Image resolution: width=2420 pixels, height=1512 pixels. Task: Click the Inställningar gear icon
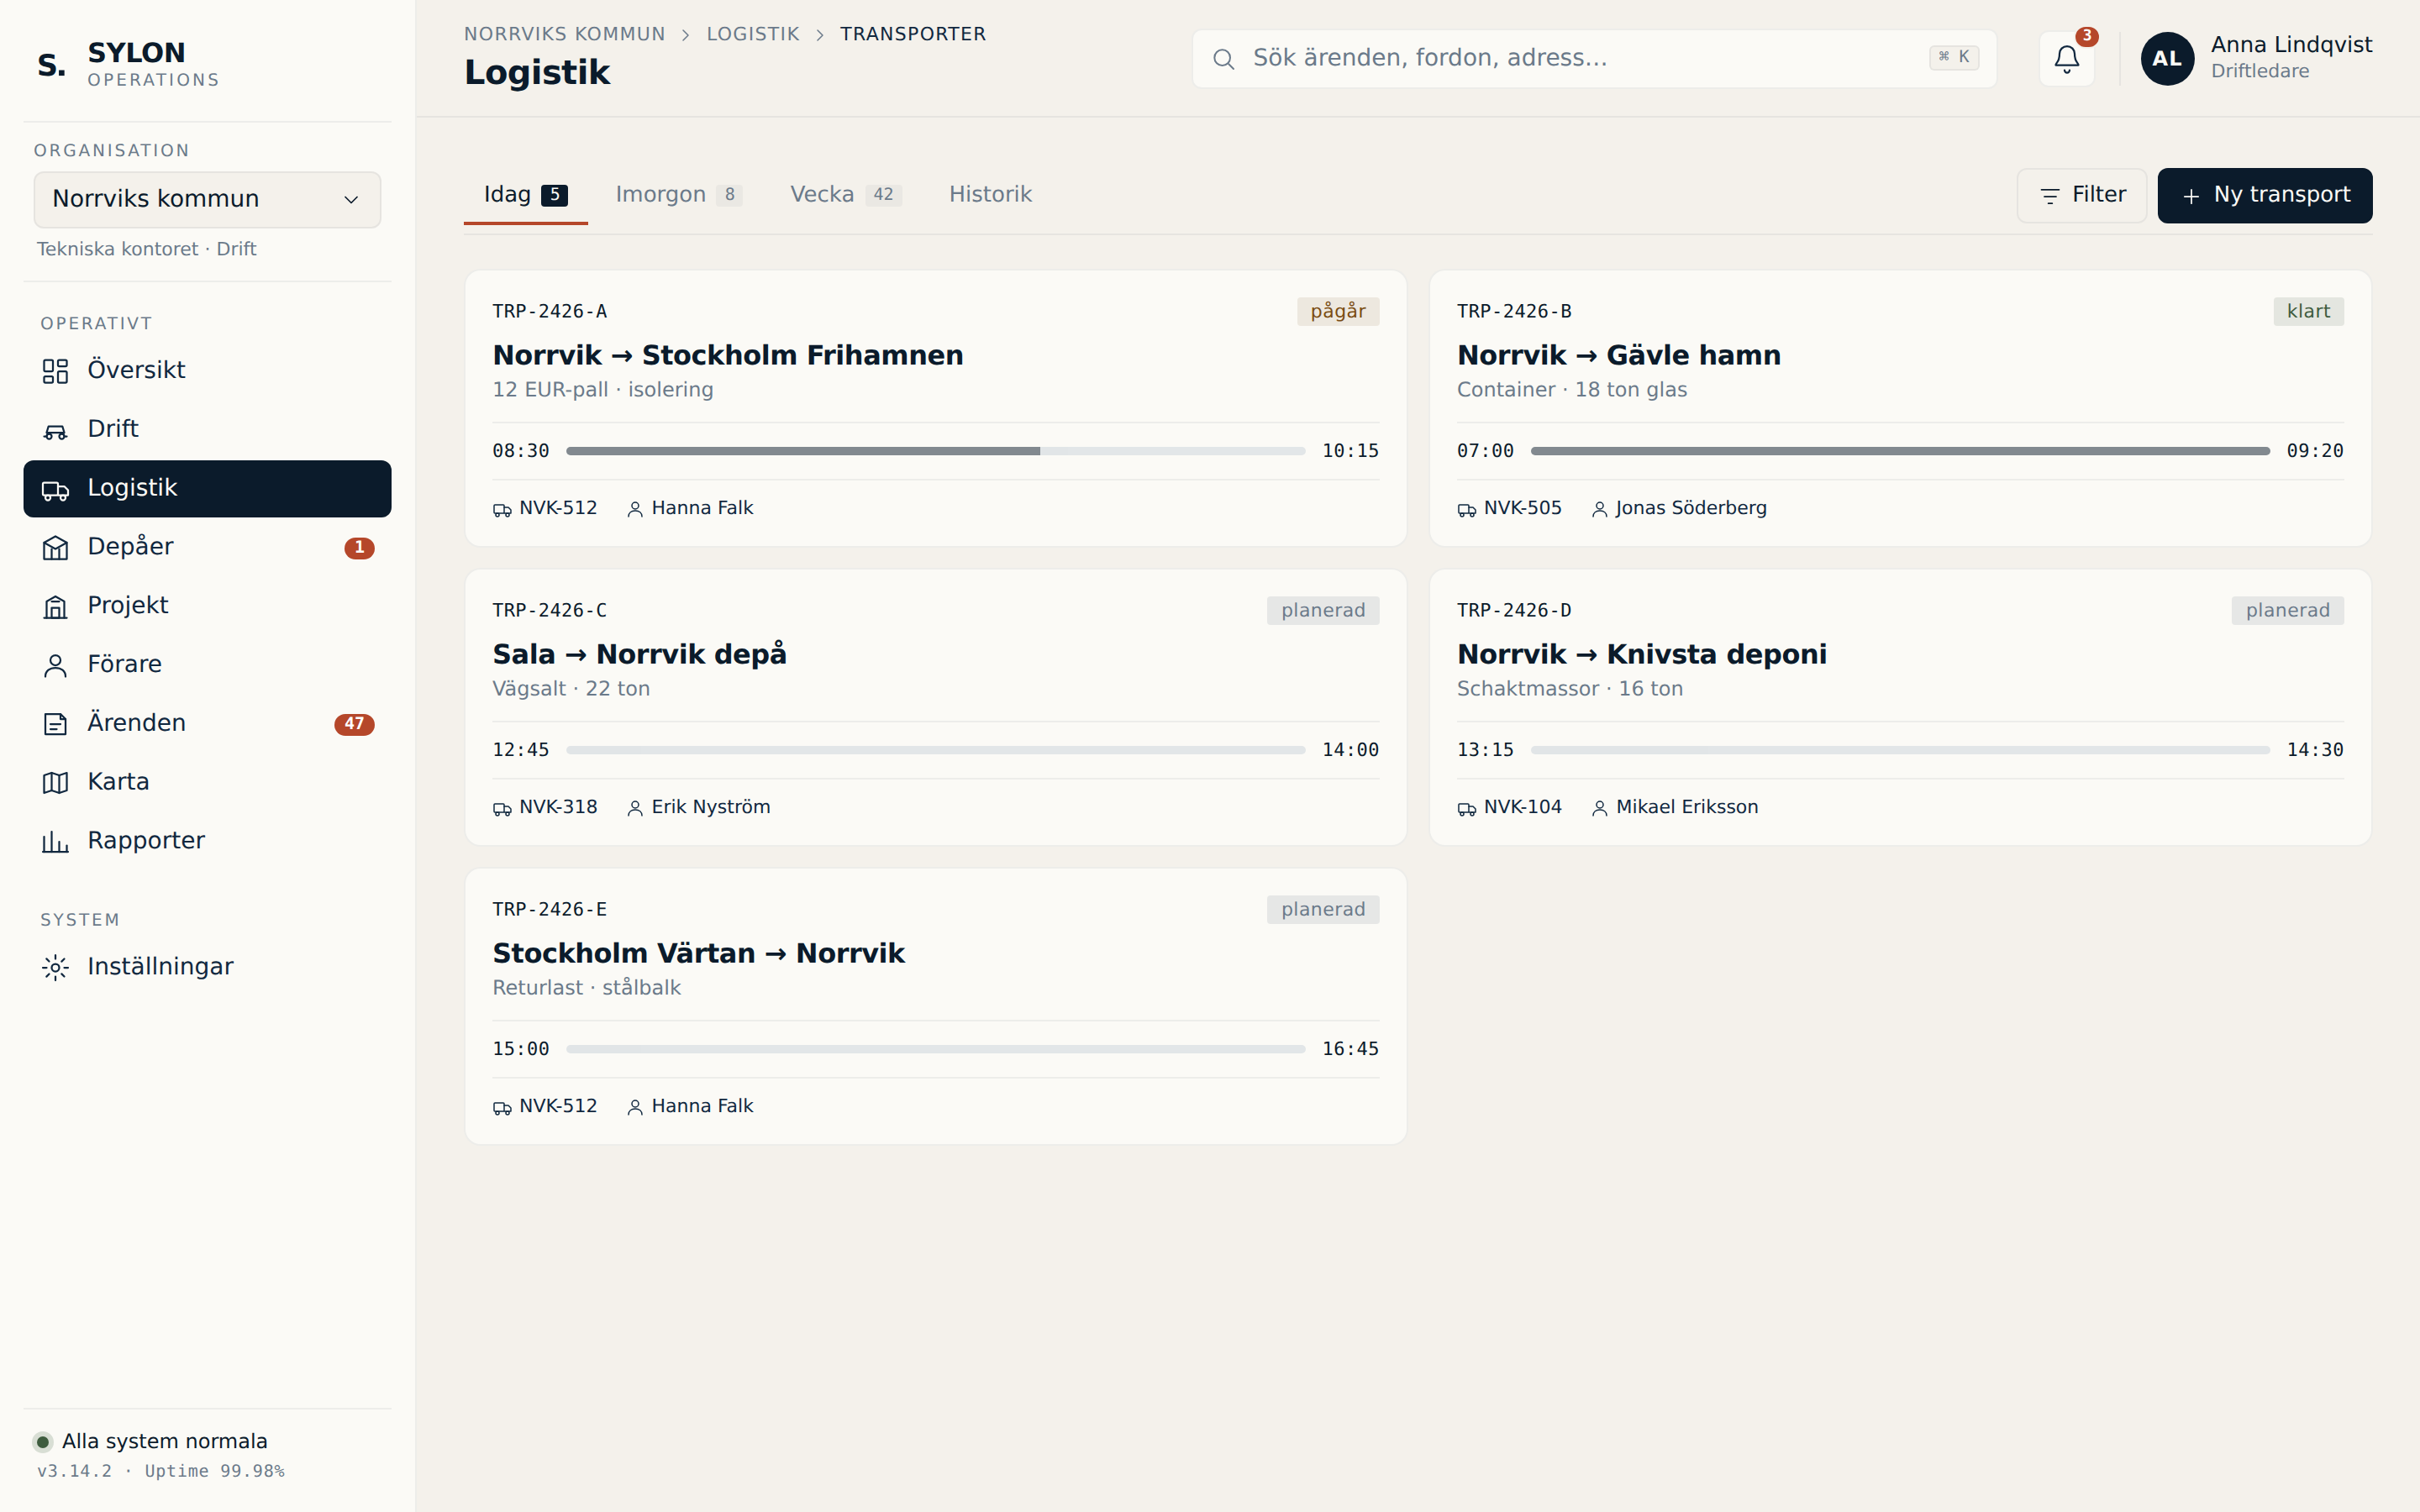[55, 967]
